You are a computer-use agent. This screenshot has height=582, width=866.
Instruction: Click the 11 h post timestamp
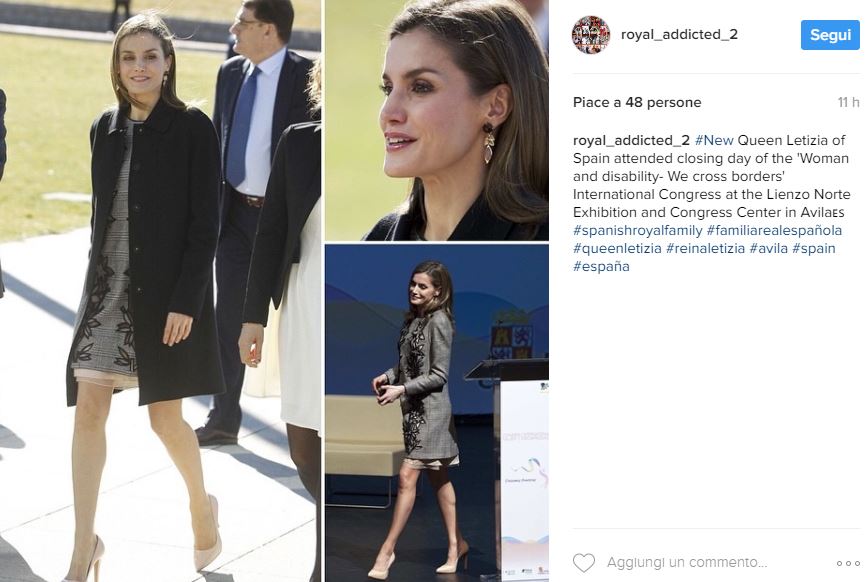click(x=848, y=102)
